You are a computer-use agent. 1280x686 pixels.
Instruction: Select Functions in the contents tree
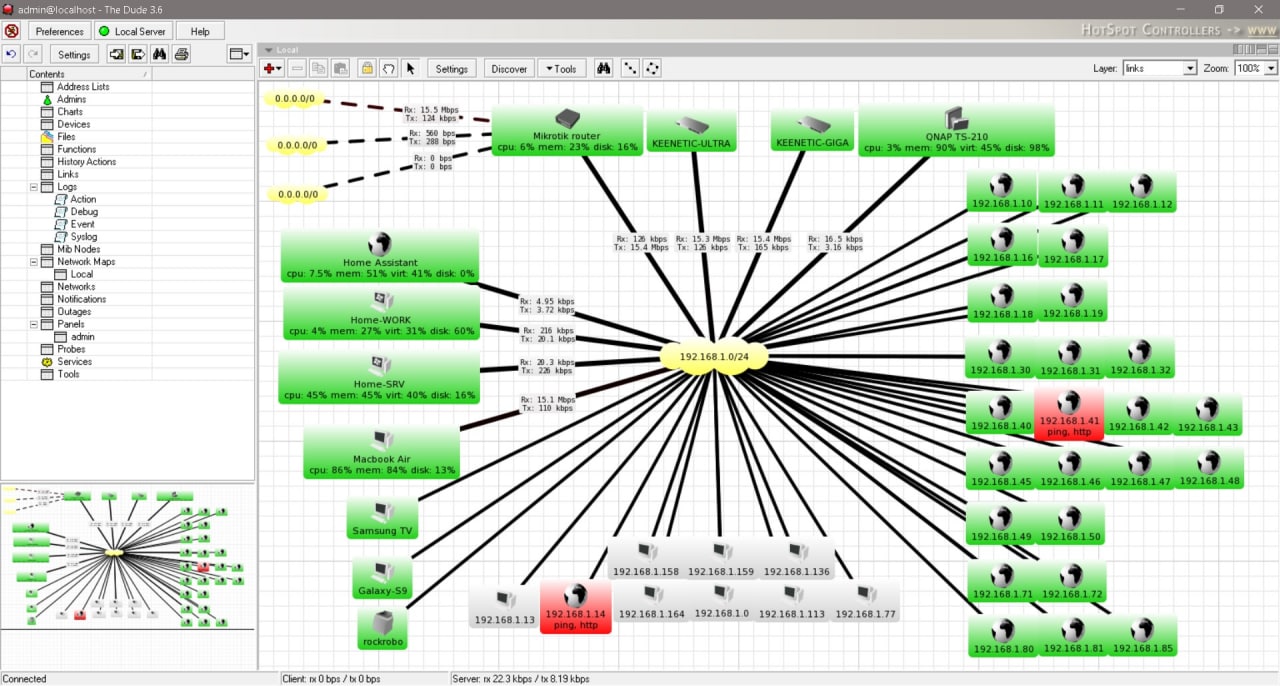coord(77,149)
